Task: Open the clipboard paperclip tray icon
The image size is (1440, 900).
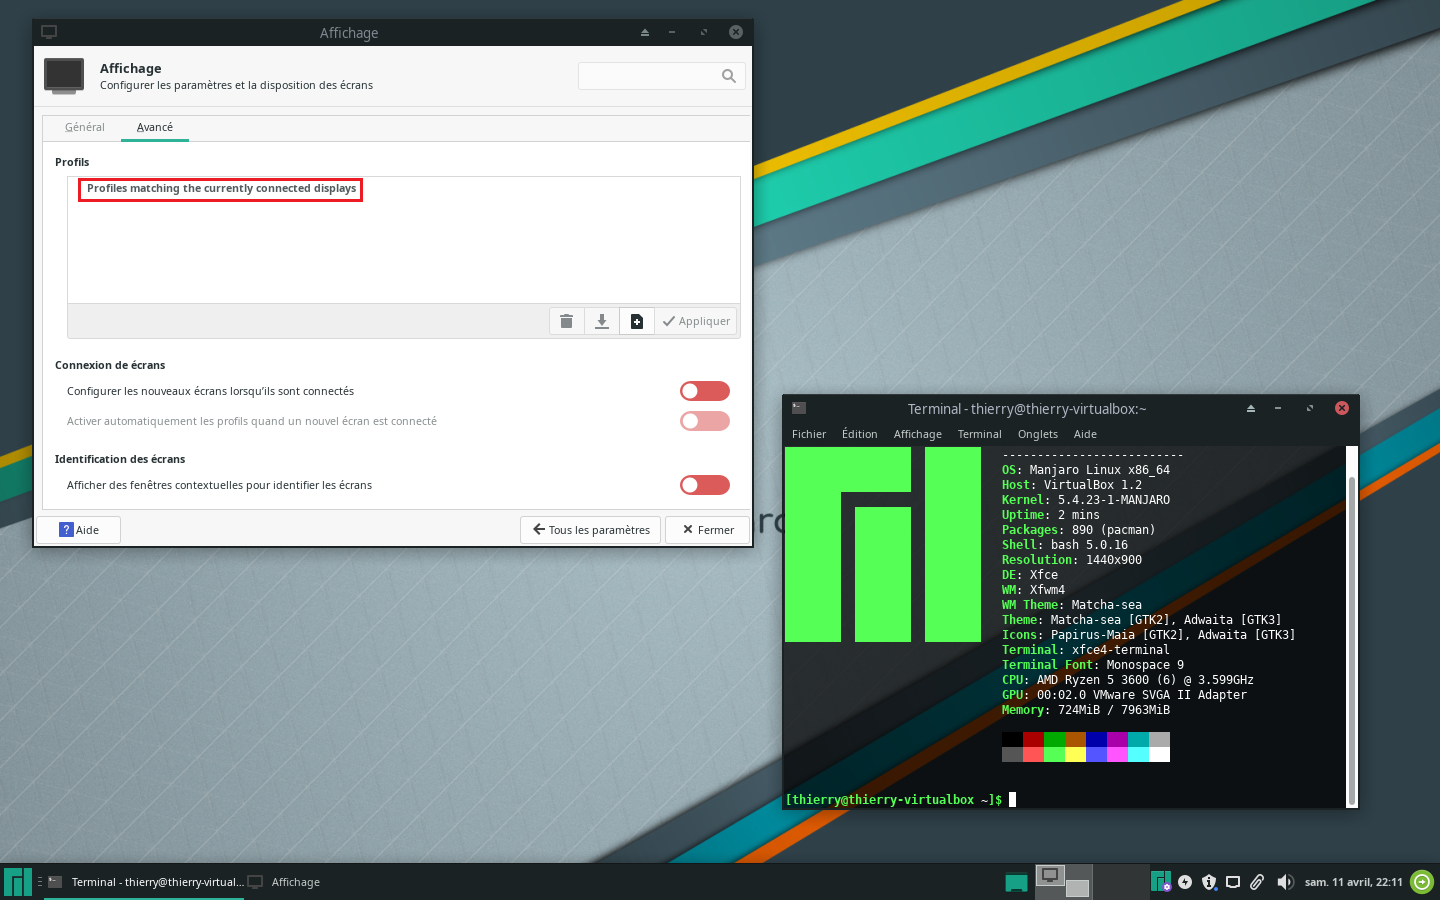Action: pos(1257,882)
